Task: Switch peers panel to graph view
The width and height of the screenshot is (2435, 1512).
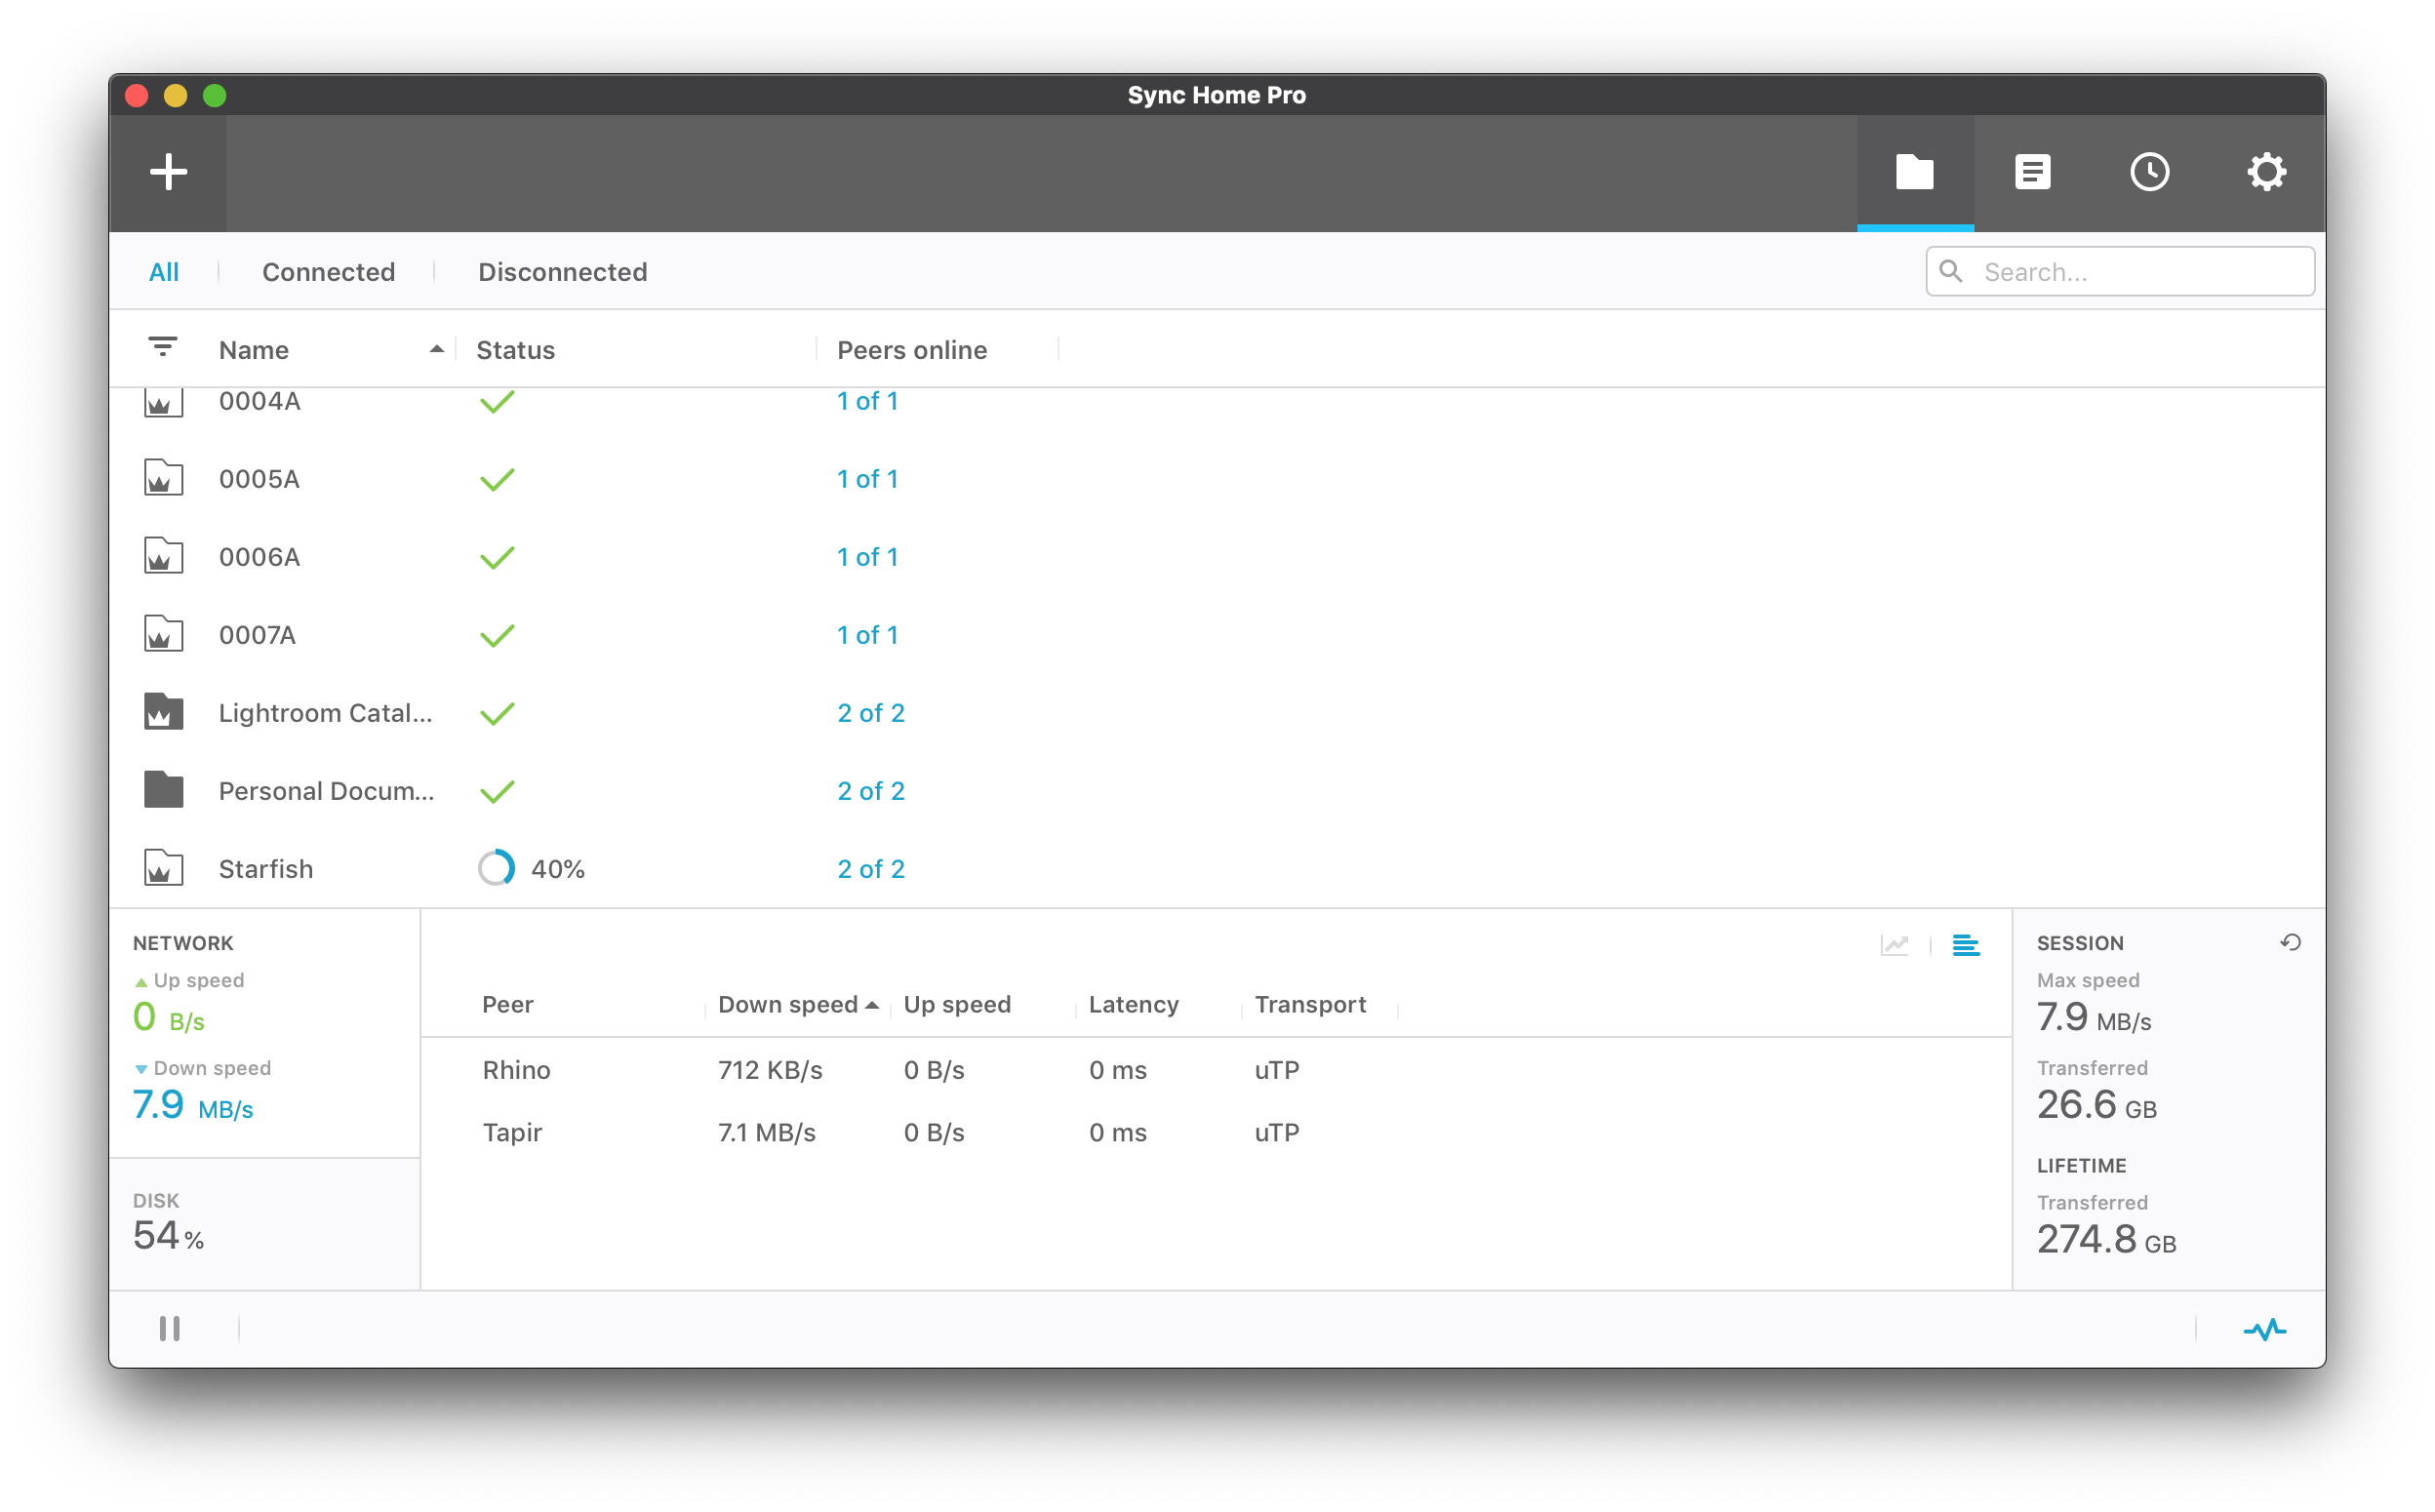Action: pyautogui.click(x=1895, y=946)
